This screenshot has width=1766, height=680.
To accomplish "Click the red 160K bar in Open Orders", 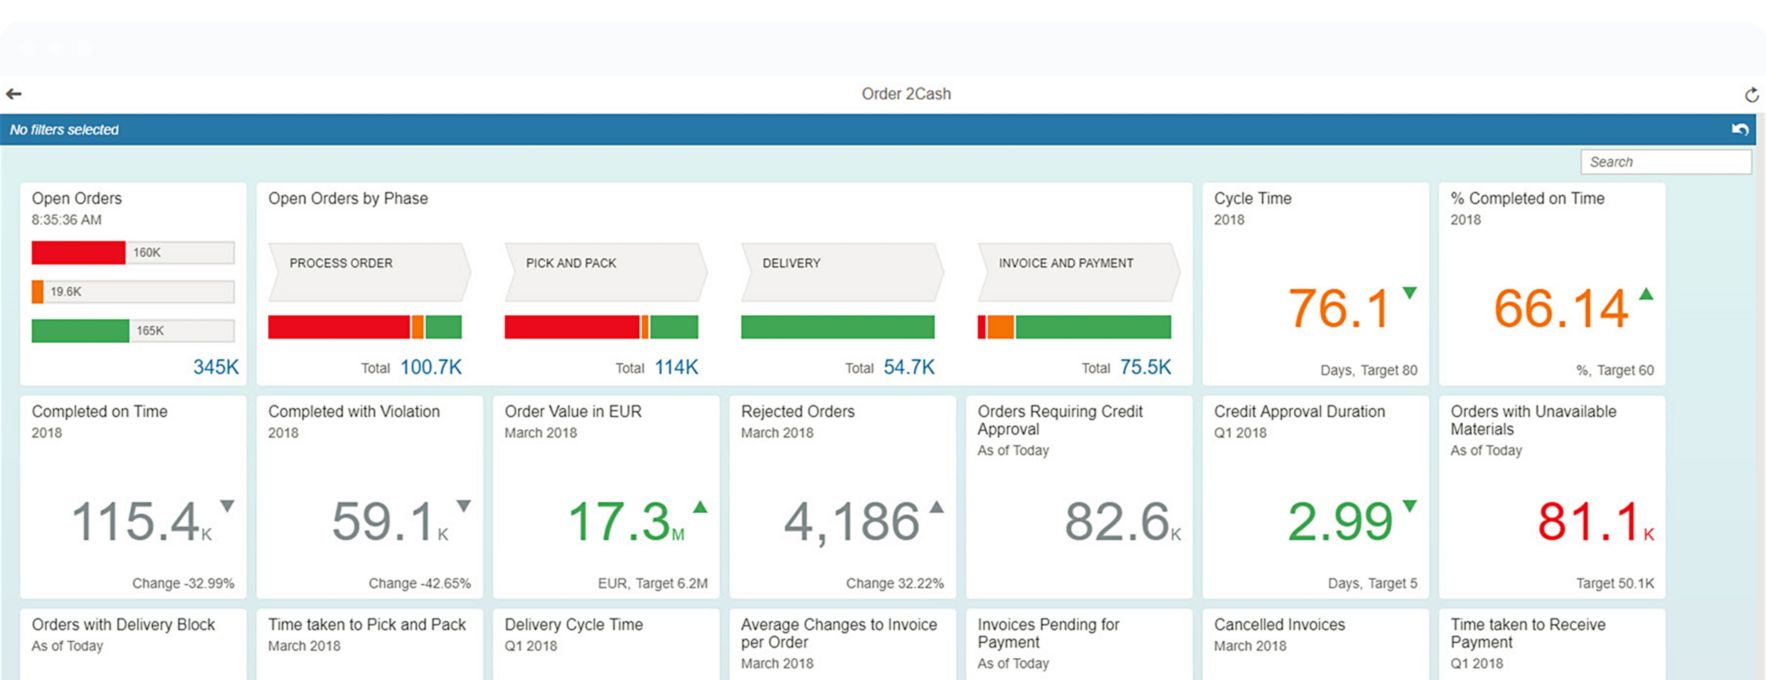I will point(78,253).
